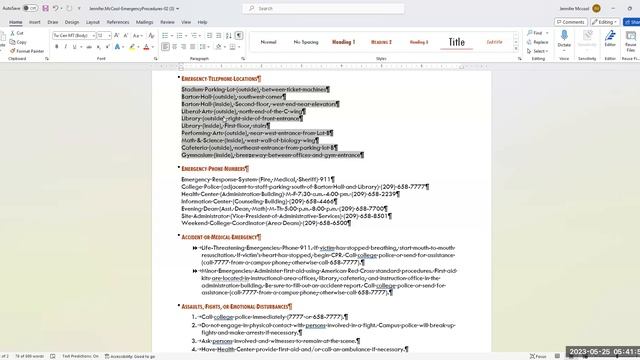Toggle Underline formatting
This screenshot has width=640, height=360.
pyautogui.click(x=74, y=47)
